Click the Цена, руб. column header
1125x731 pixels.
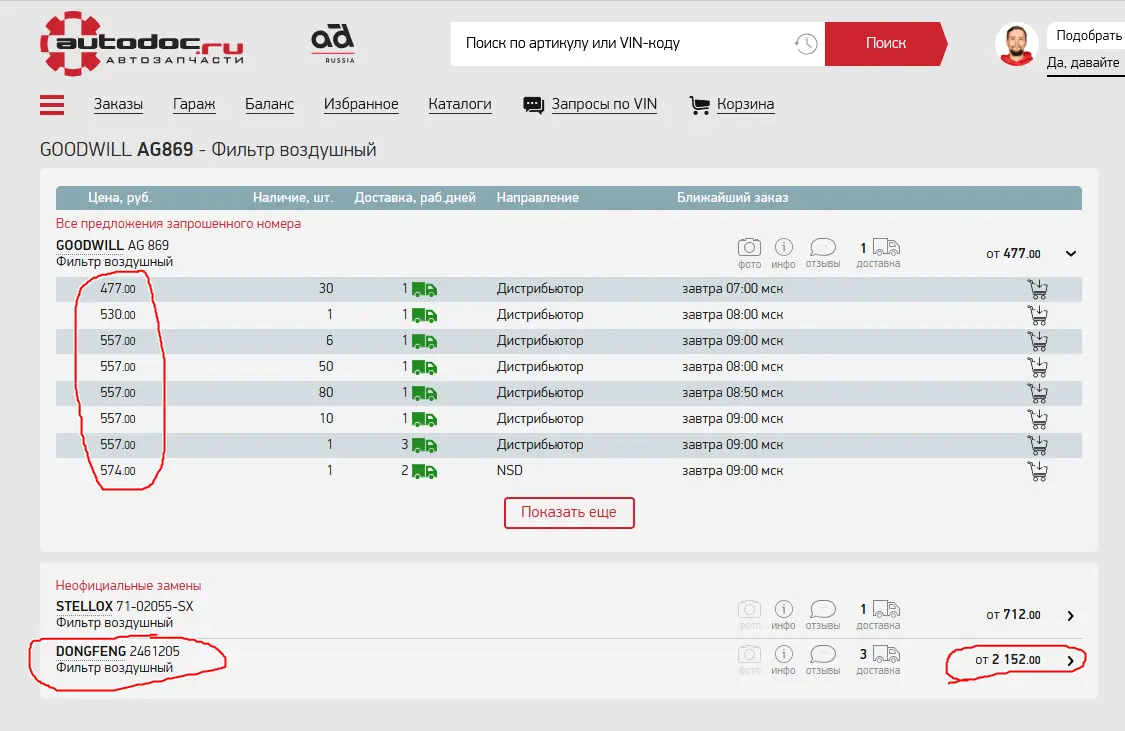click(120, 198)
